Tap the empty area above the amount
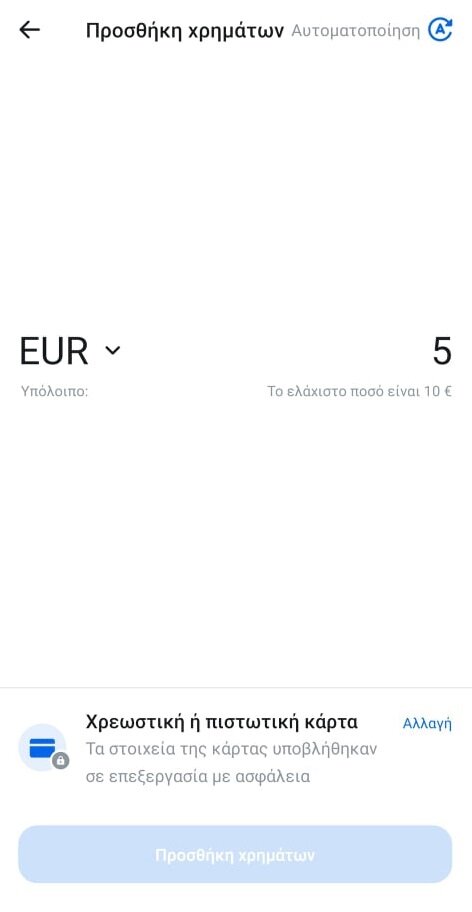Screen dimensions: 472x912 [x=236, y=186]
